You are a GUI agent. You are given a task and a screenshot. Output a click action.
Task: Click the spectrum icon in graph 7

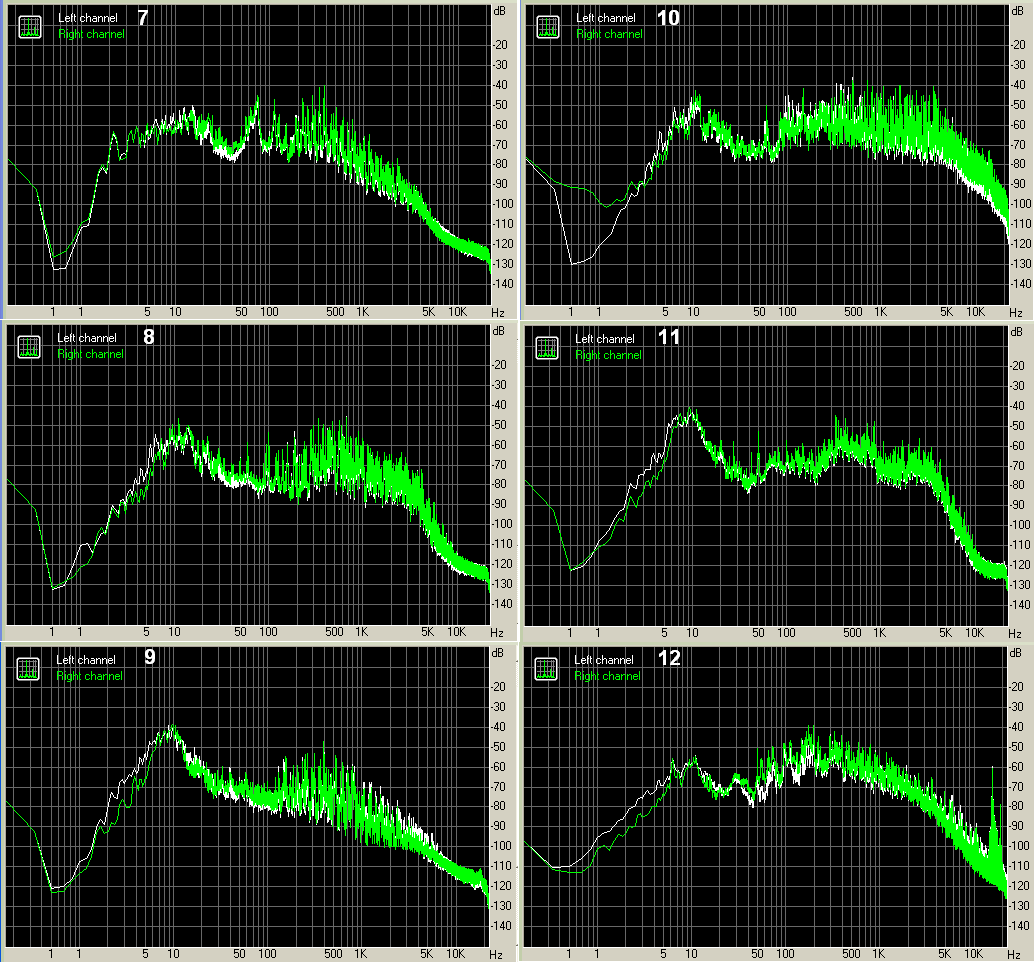(30, 27)
